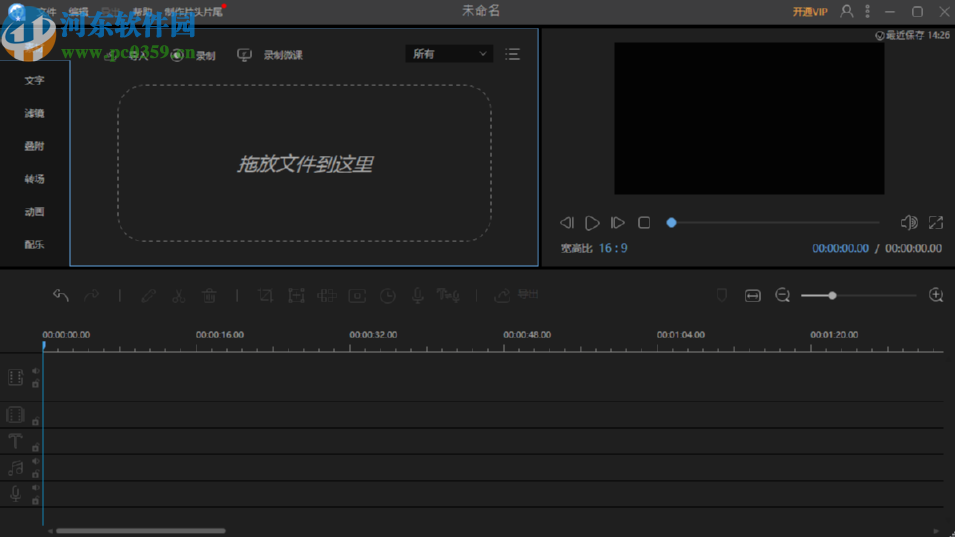Image resolution: width=955 pixels, height=537 pixels.
Task: Click the 录制微课 record lesson button
Action: (x=270, y=55)
